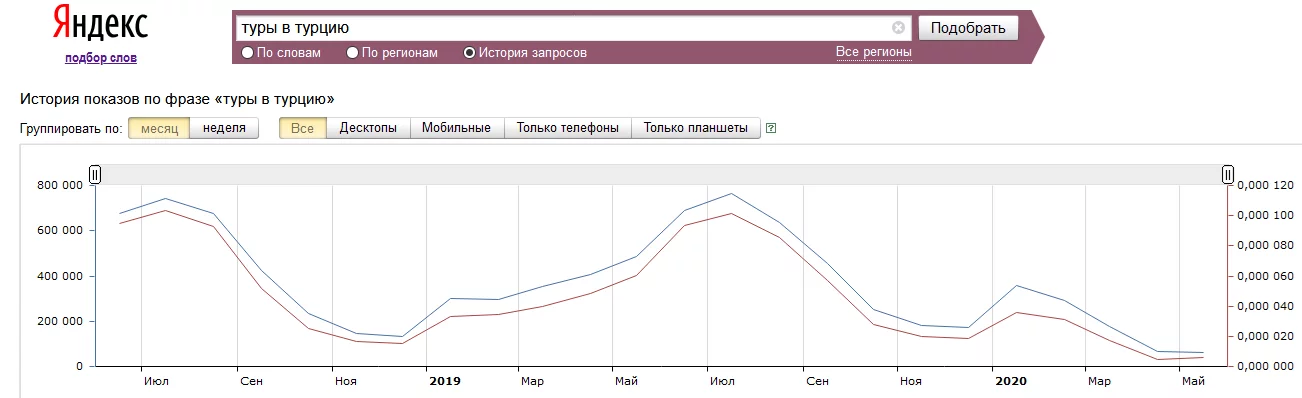Image resolution: width=1302 pixels, height=398 pixels.
Task: Select the «История запросов» radio option
Action: (x=525, y=53)
